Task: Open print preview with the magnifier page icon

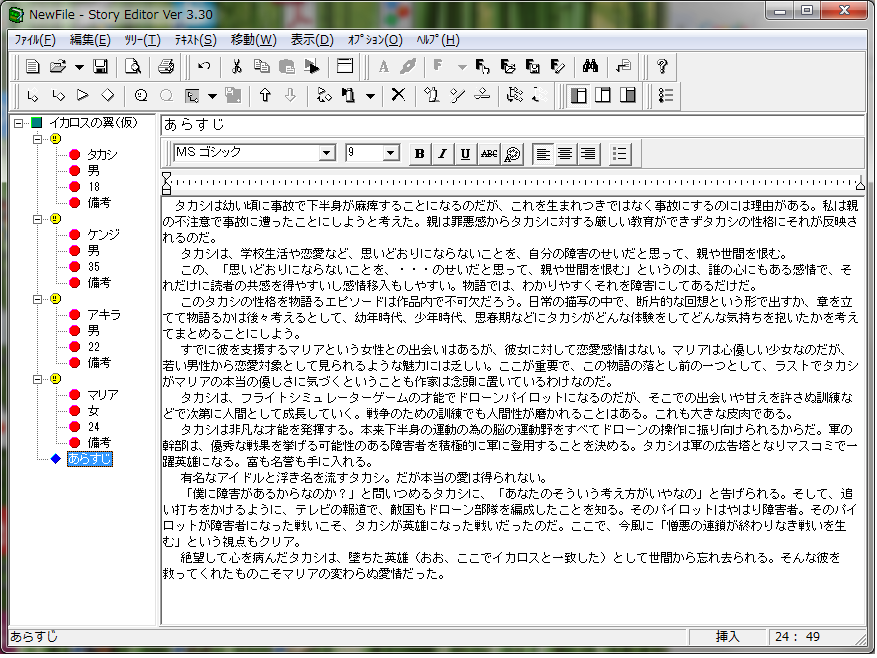Action: [x=133, y=67]
